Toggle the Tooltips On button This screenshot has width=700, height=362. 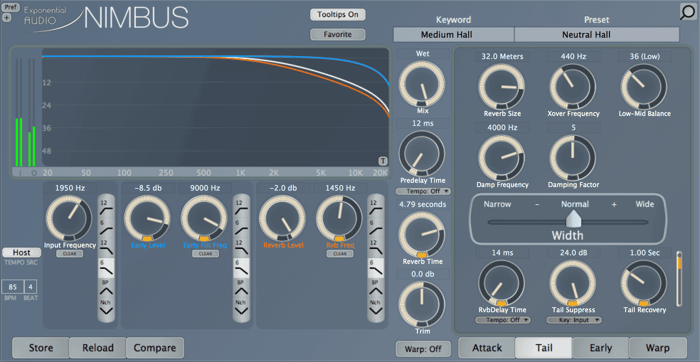[338, 14]
